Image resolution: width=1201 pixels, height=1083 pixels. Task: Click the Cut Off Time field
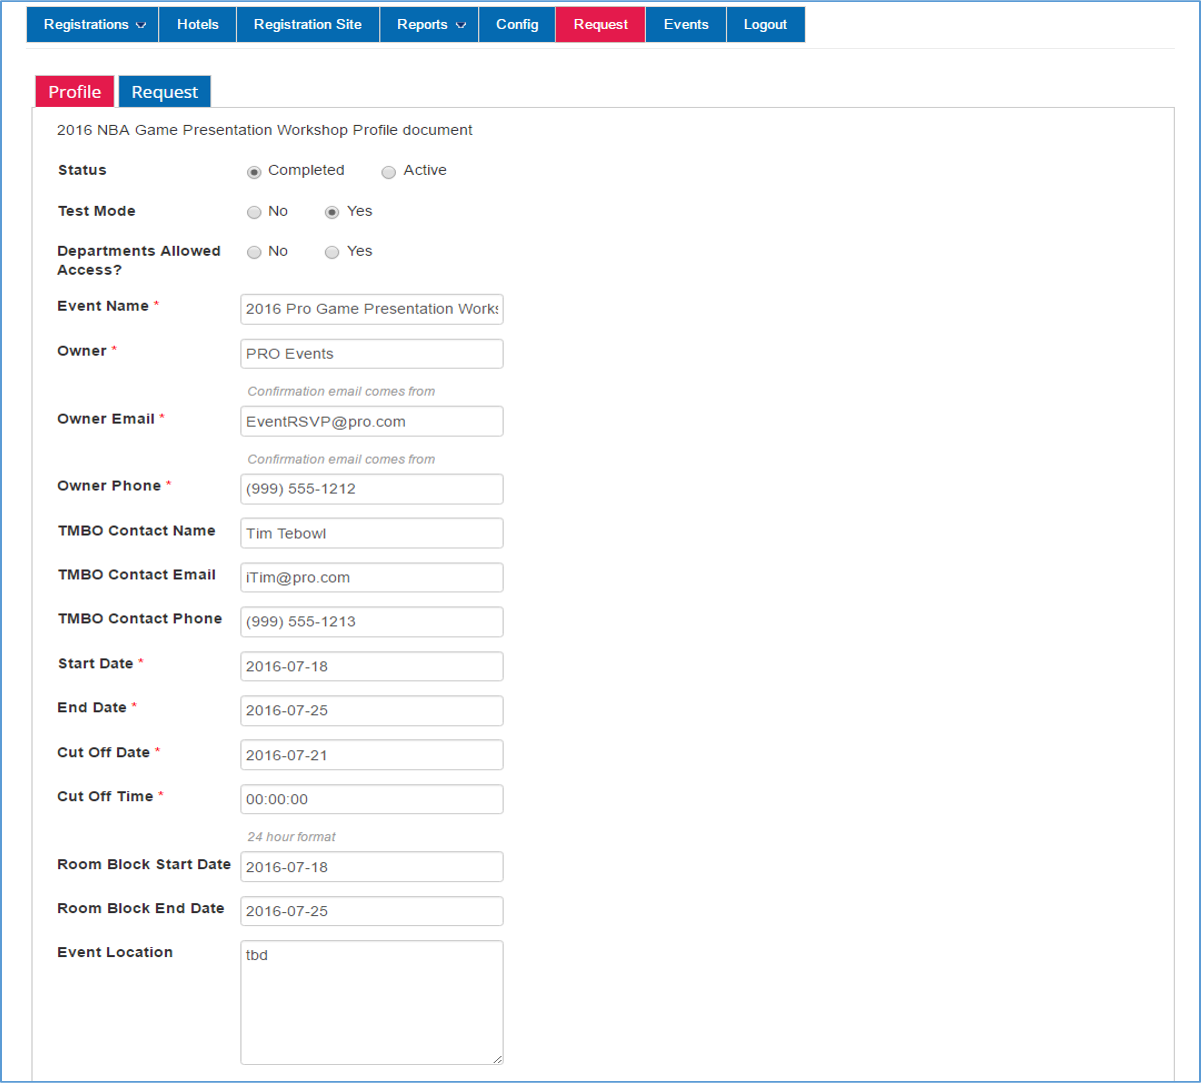click(x=372, y=799)
